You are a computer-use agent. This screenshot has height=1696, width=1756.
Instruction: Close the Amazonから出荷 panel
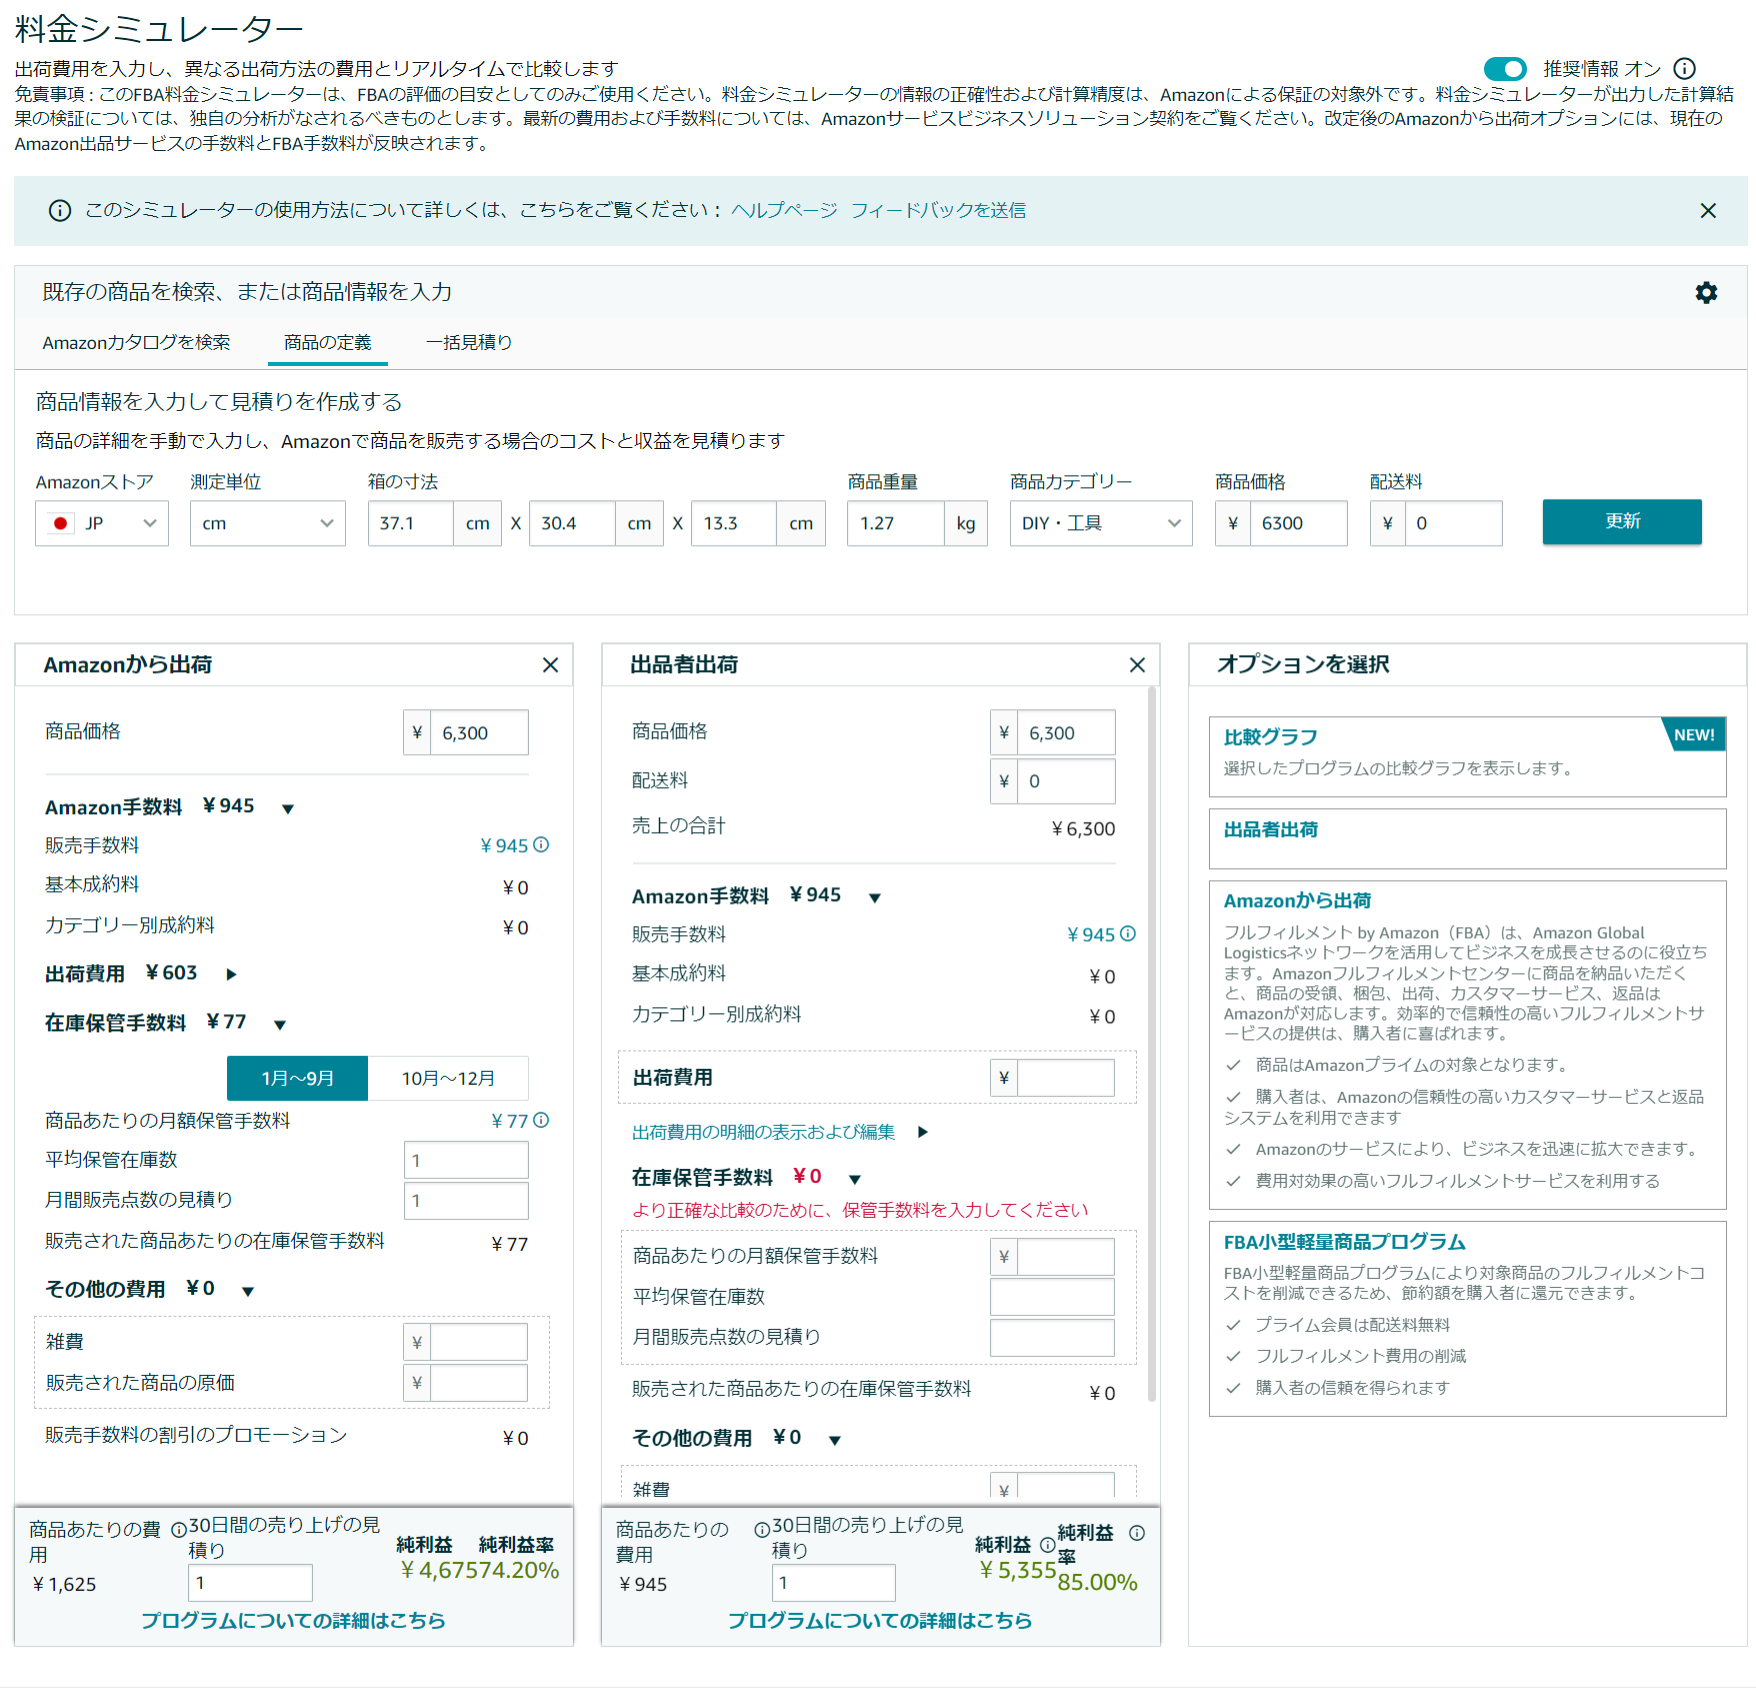pyautogui.click(x=550, y=665)
